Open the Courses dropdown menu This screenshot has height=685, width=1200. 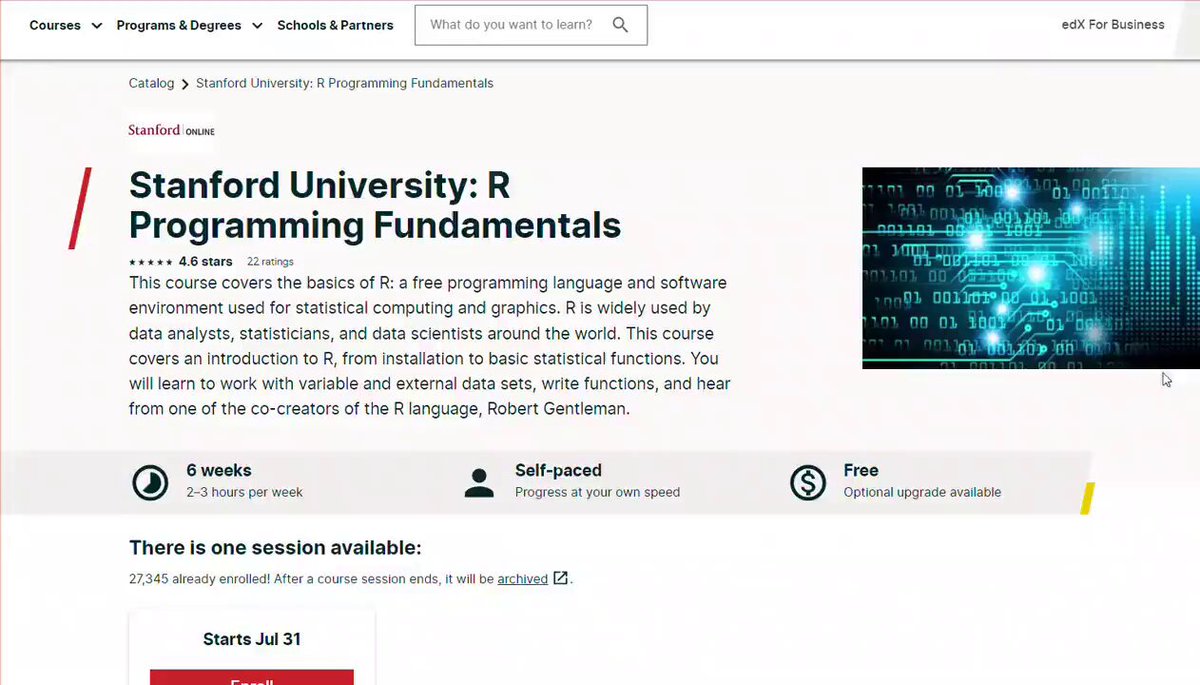(x=65, y=25)
